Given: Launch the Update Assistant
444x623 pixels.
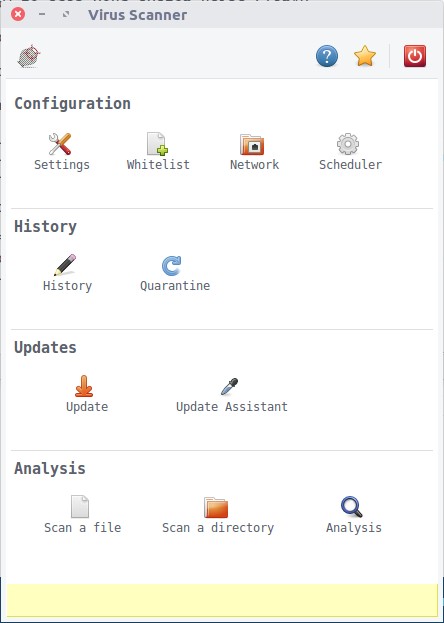Looking at the screenshot, I should pyautogui.click(x=232, y=395).
